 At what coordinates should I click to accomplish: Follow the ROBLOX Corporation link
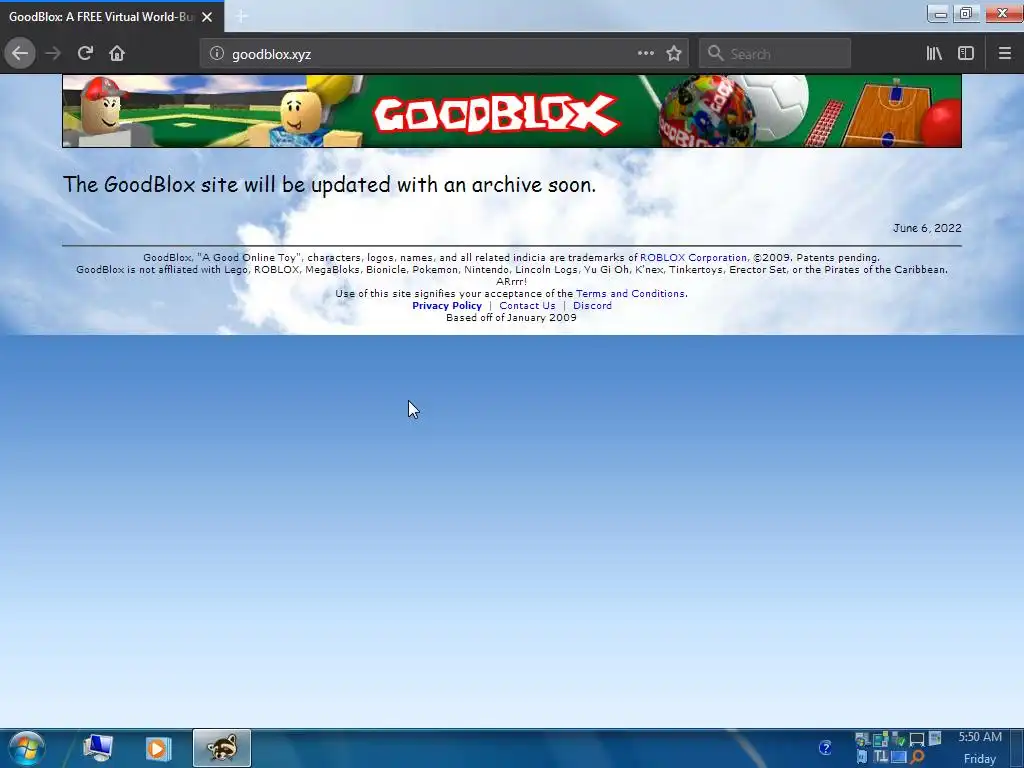pos(693,257)
